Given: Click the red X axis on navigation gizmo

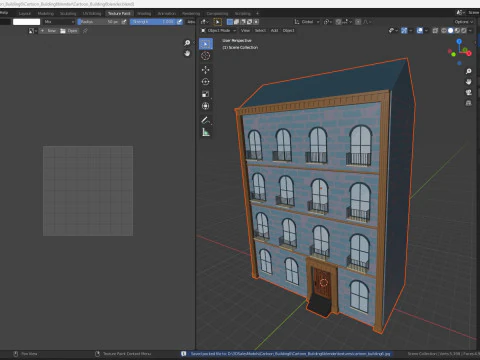Looking at the screenshot, I should pos(469,53).
